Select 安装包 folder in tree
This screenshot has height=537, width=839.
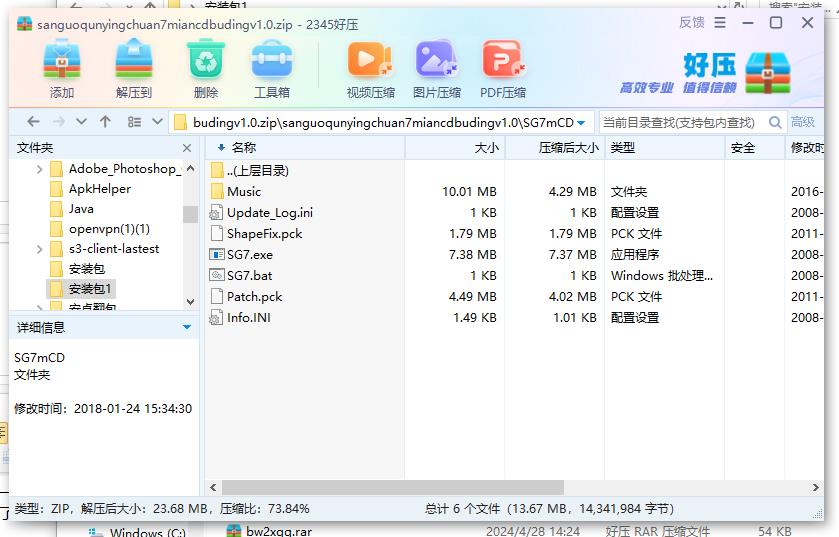pos(87,269)
